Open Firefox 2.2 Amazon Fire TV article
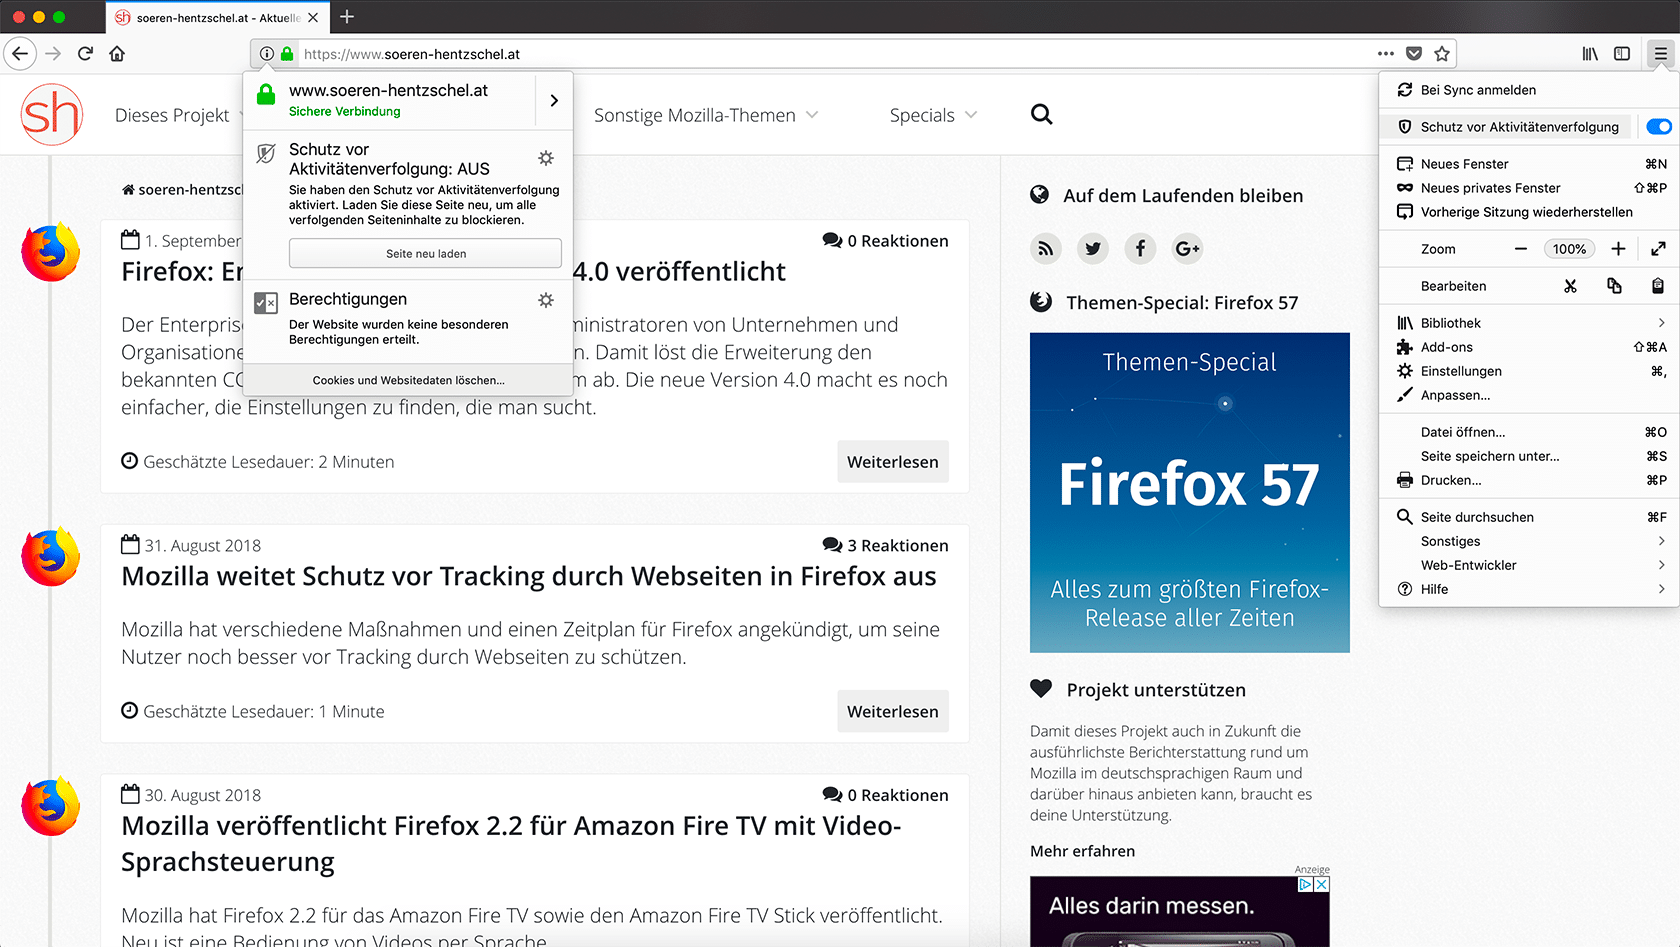This screenshot has width=1680, height=947. click(x=511, y=844)
